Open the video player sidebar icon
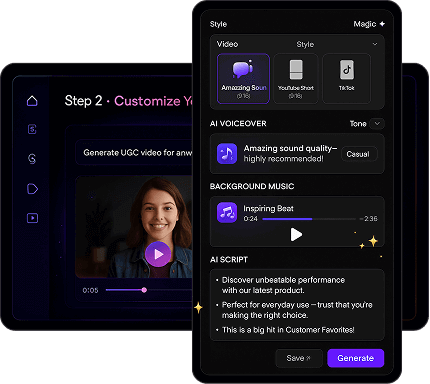 [x=32, y=218]
